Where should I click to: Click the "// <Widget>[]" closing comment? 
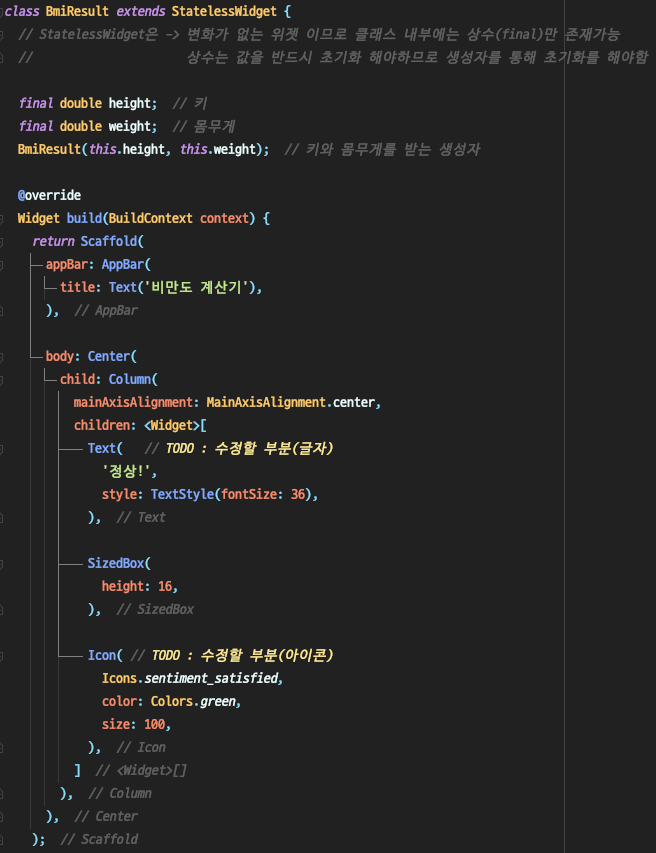tap(140, 770)
